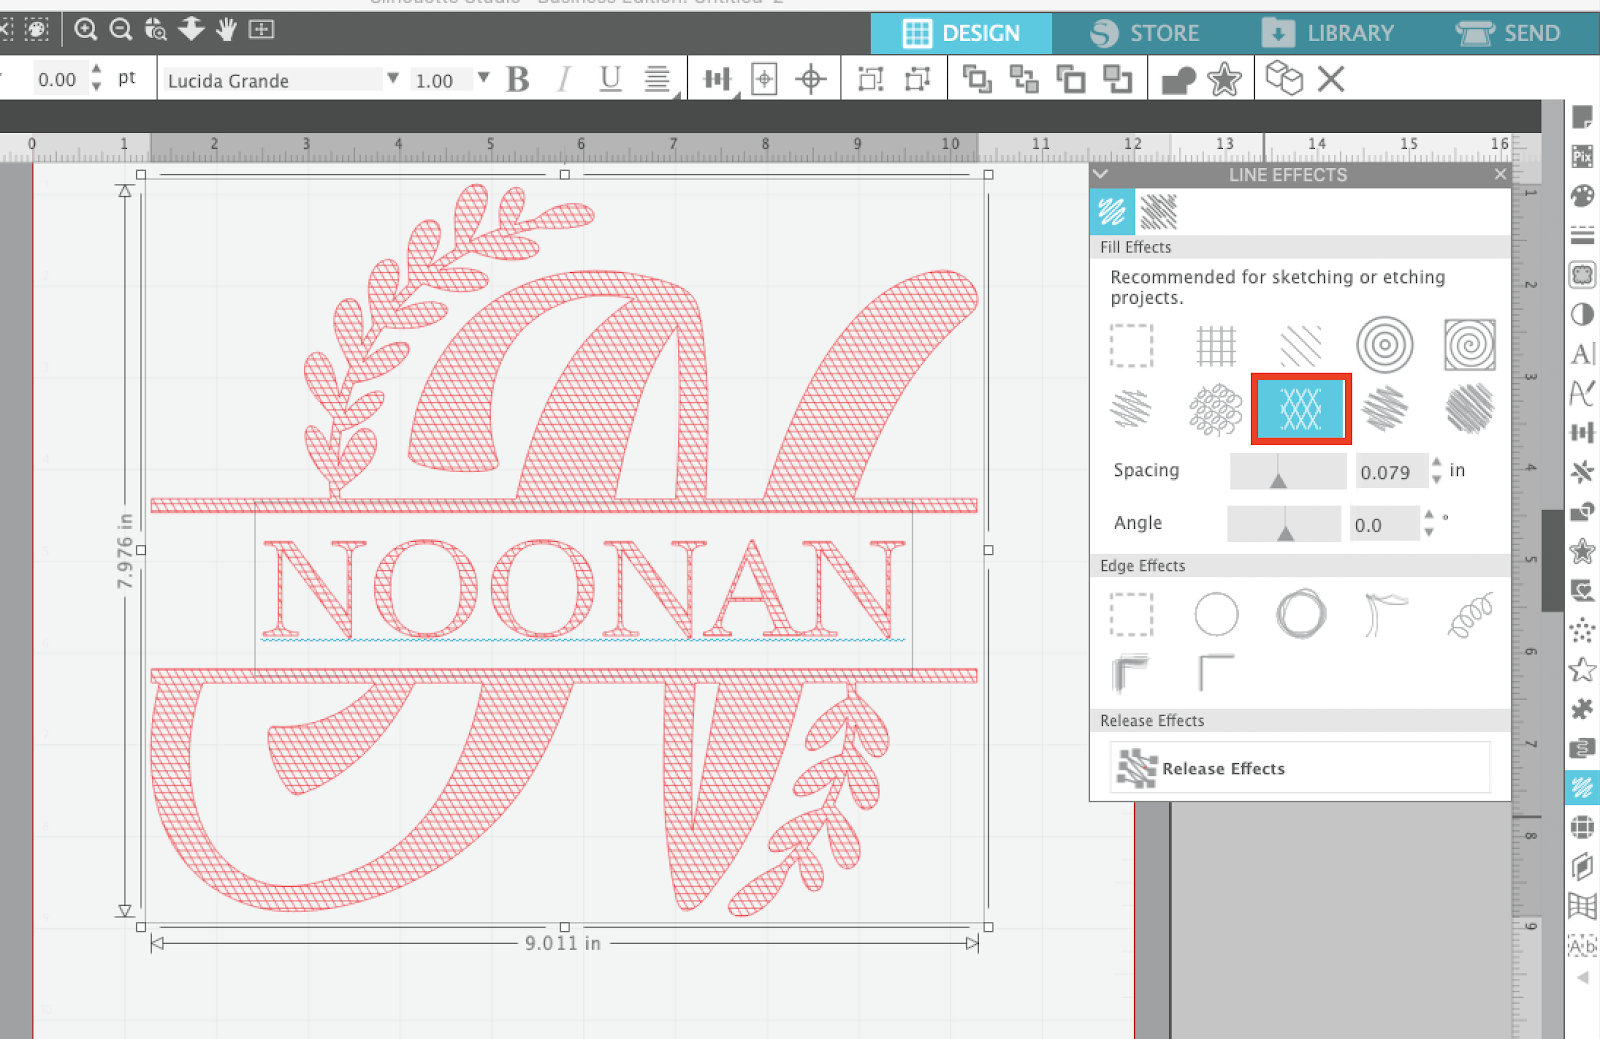
Task: Open the LIBRARY tab
Action: click(x=1327, y=34)
